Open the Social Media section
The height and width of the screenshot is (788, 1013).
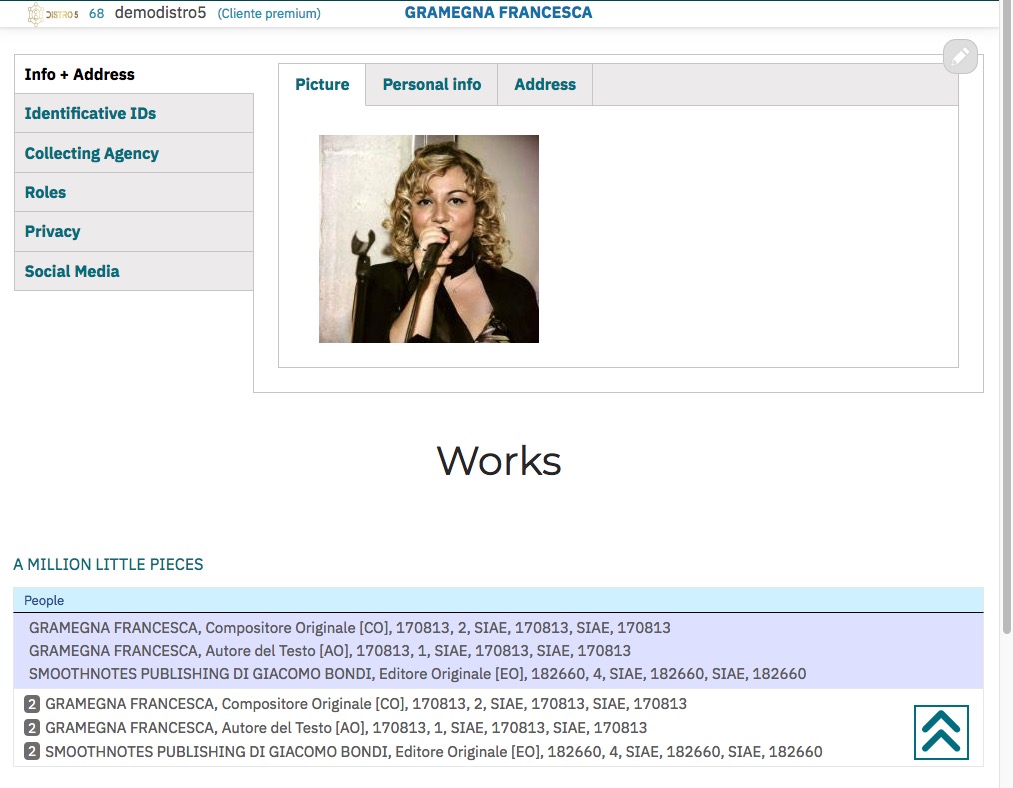[x=134, y=271]
